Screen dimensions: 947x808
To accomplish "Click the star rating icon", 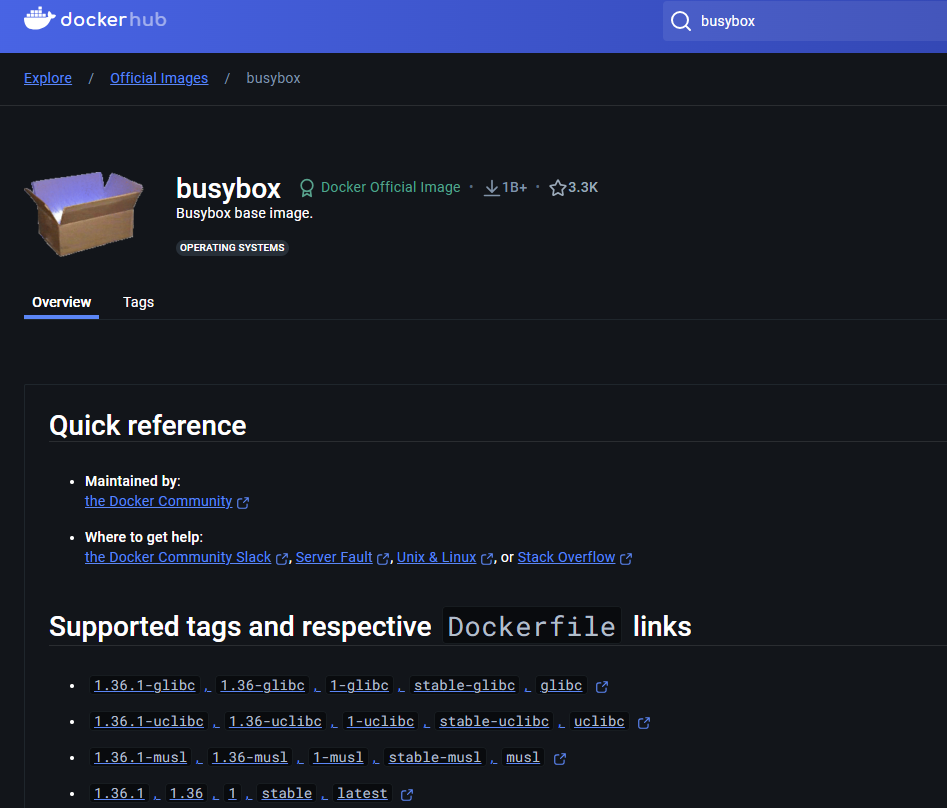I will (x=557, y=188).
